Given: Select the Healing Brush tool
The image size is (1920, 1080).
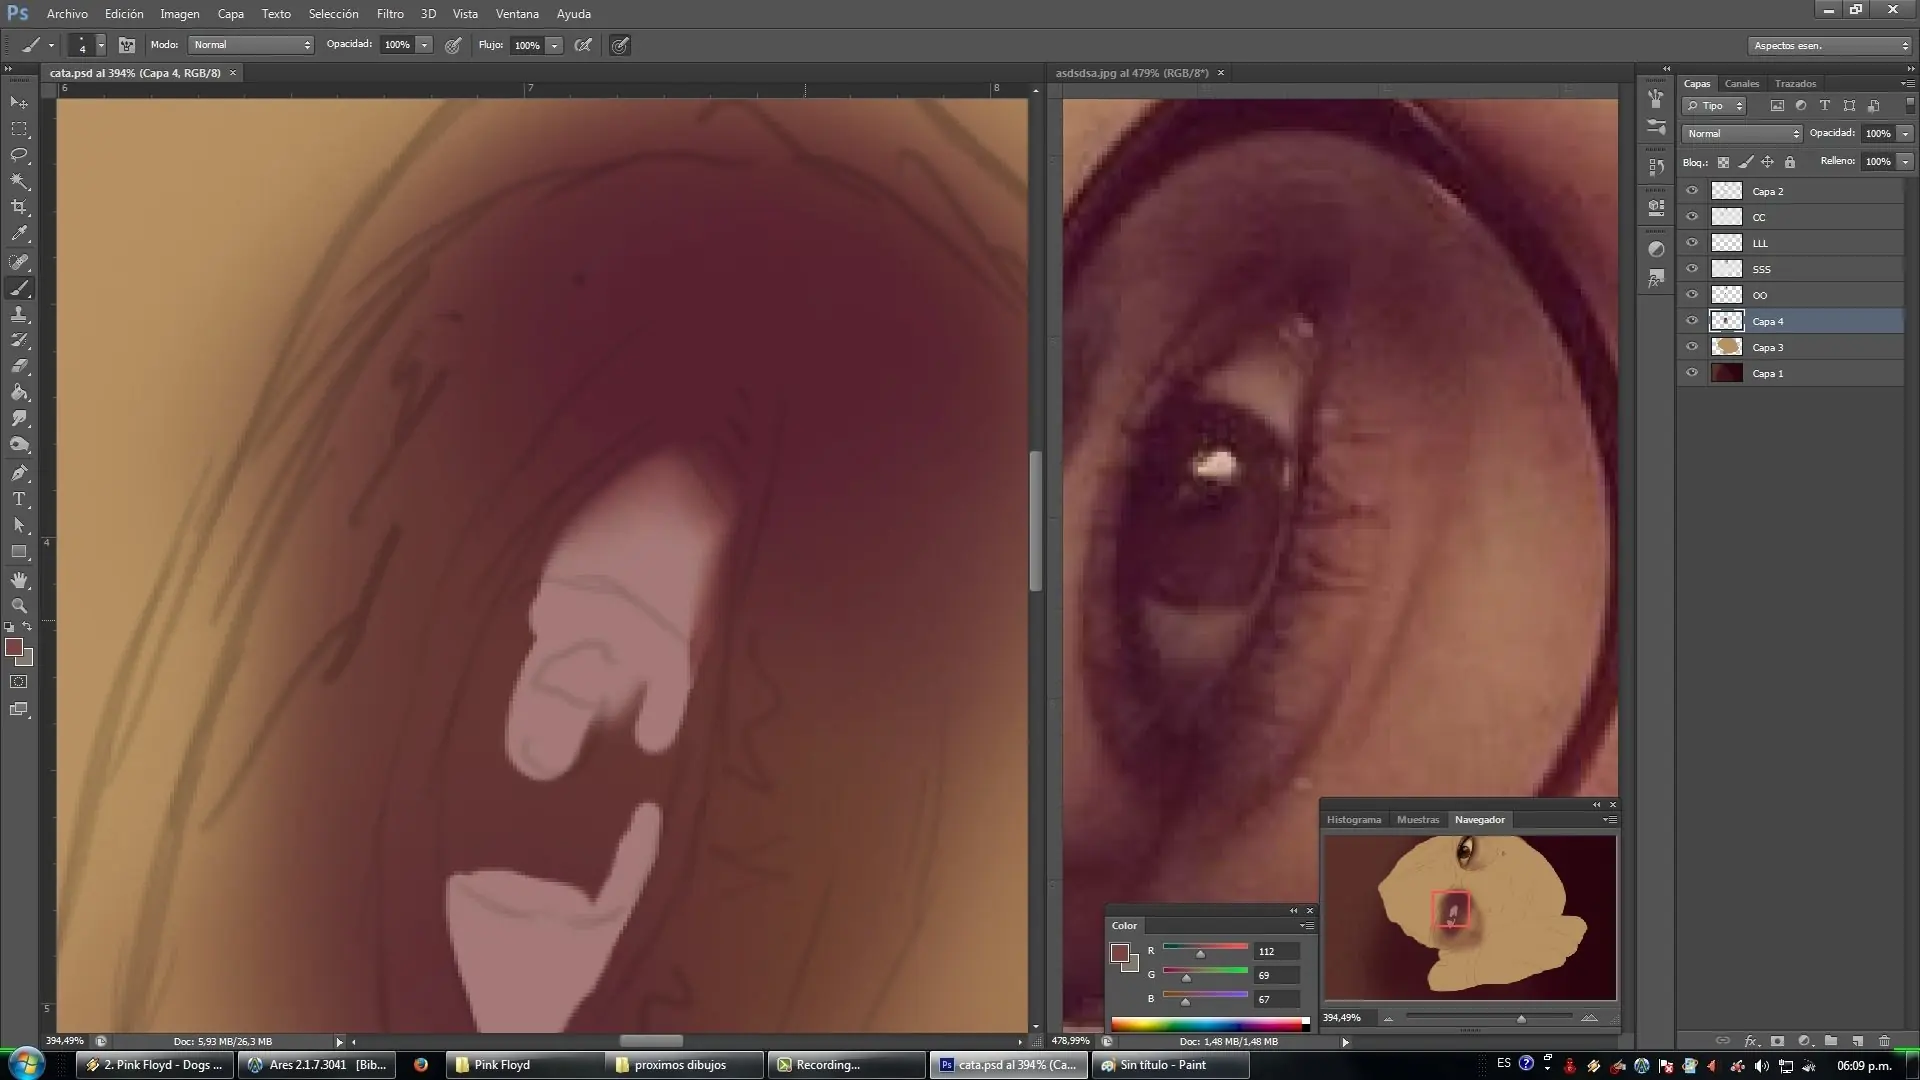Looking at the screenshot, I should (x=19, y=262).
